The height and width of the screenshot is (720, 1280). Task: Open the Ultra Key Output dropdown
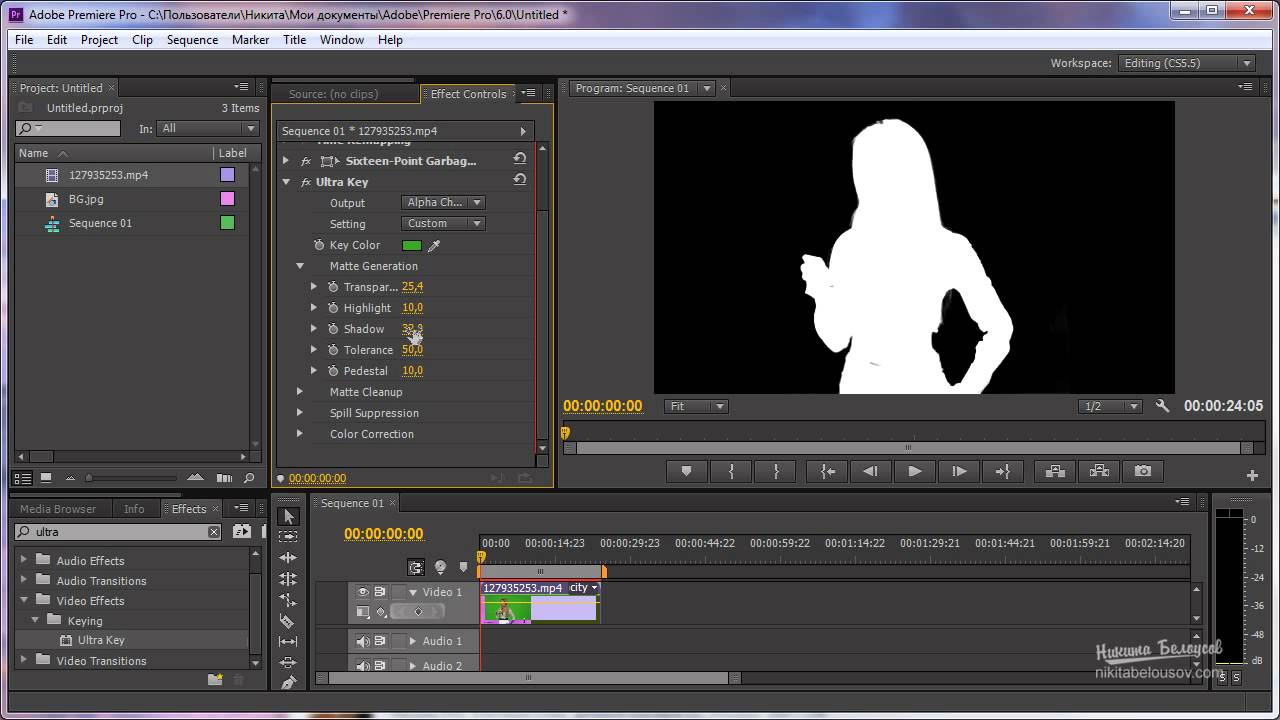click(443, 202)
